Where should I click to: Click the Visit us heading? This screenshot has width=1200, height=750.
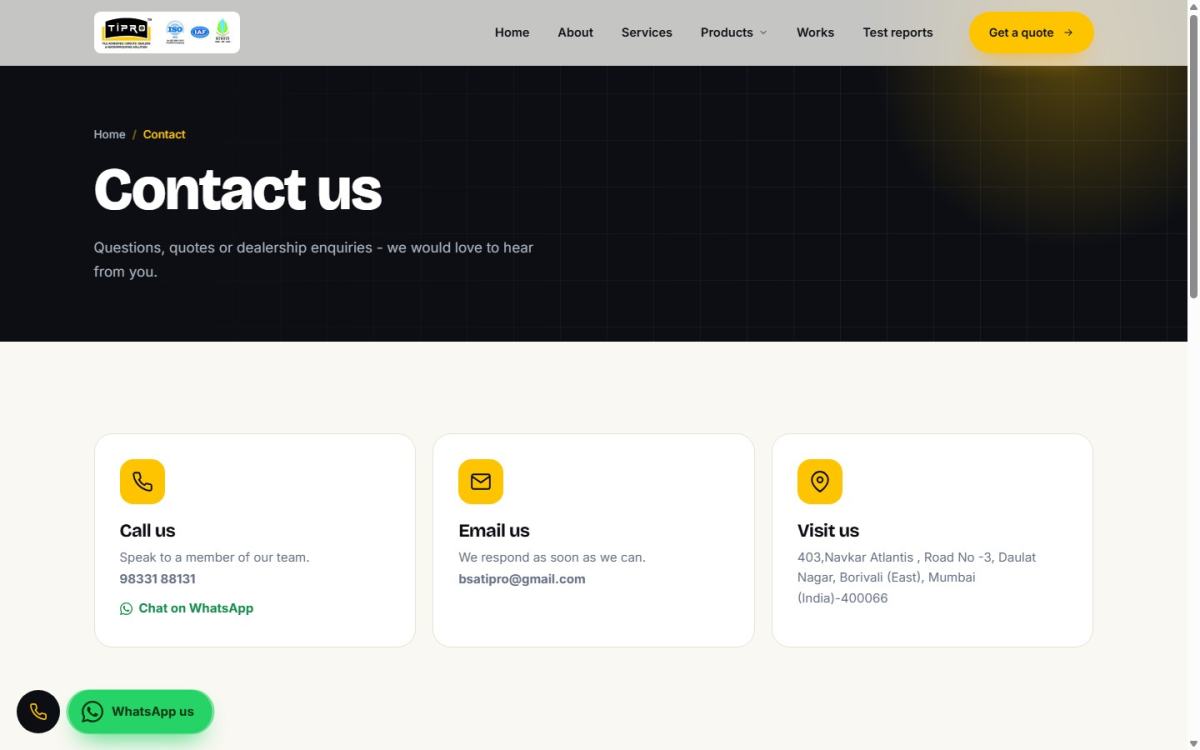click(828, 531)
